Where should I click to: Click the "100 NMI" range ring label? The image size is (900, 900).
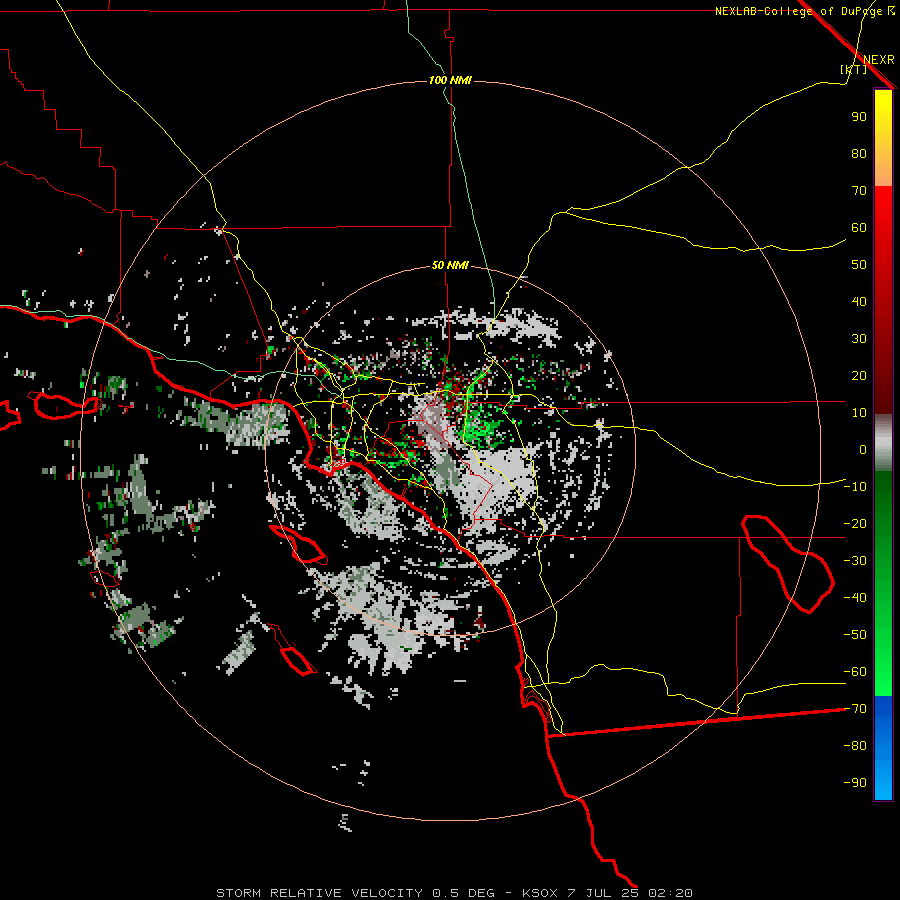tap(450, 80)
